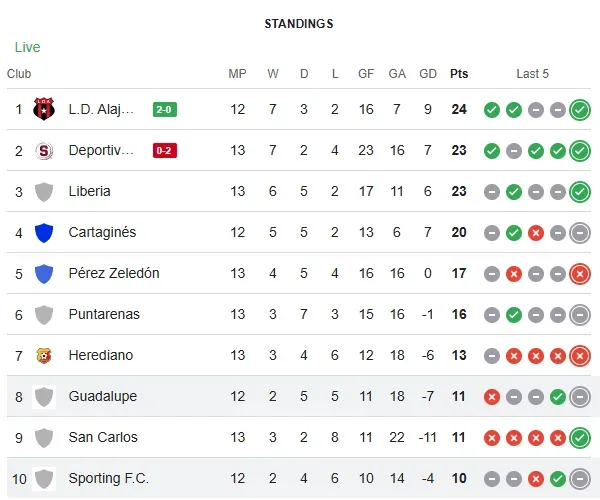Select the Guadalupe team name
The height and width of the screenshot is (500, 600).
click(102, 396)
